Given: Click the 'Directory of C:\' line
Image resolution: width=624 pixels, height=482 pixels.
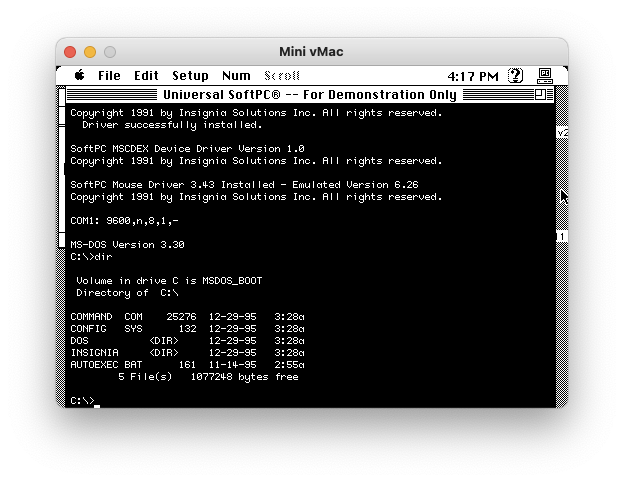Looking at the screenshot, I should [x=127, y=293].
